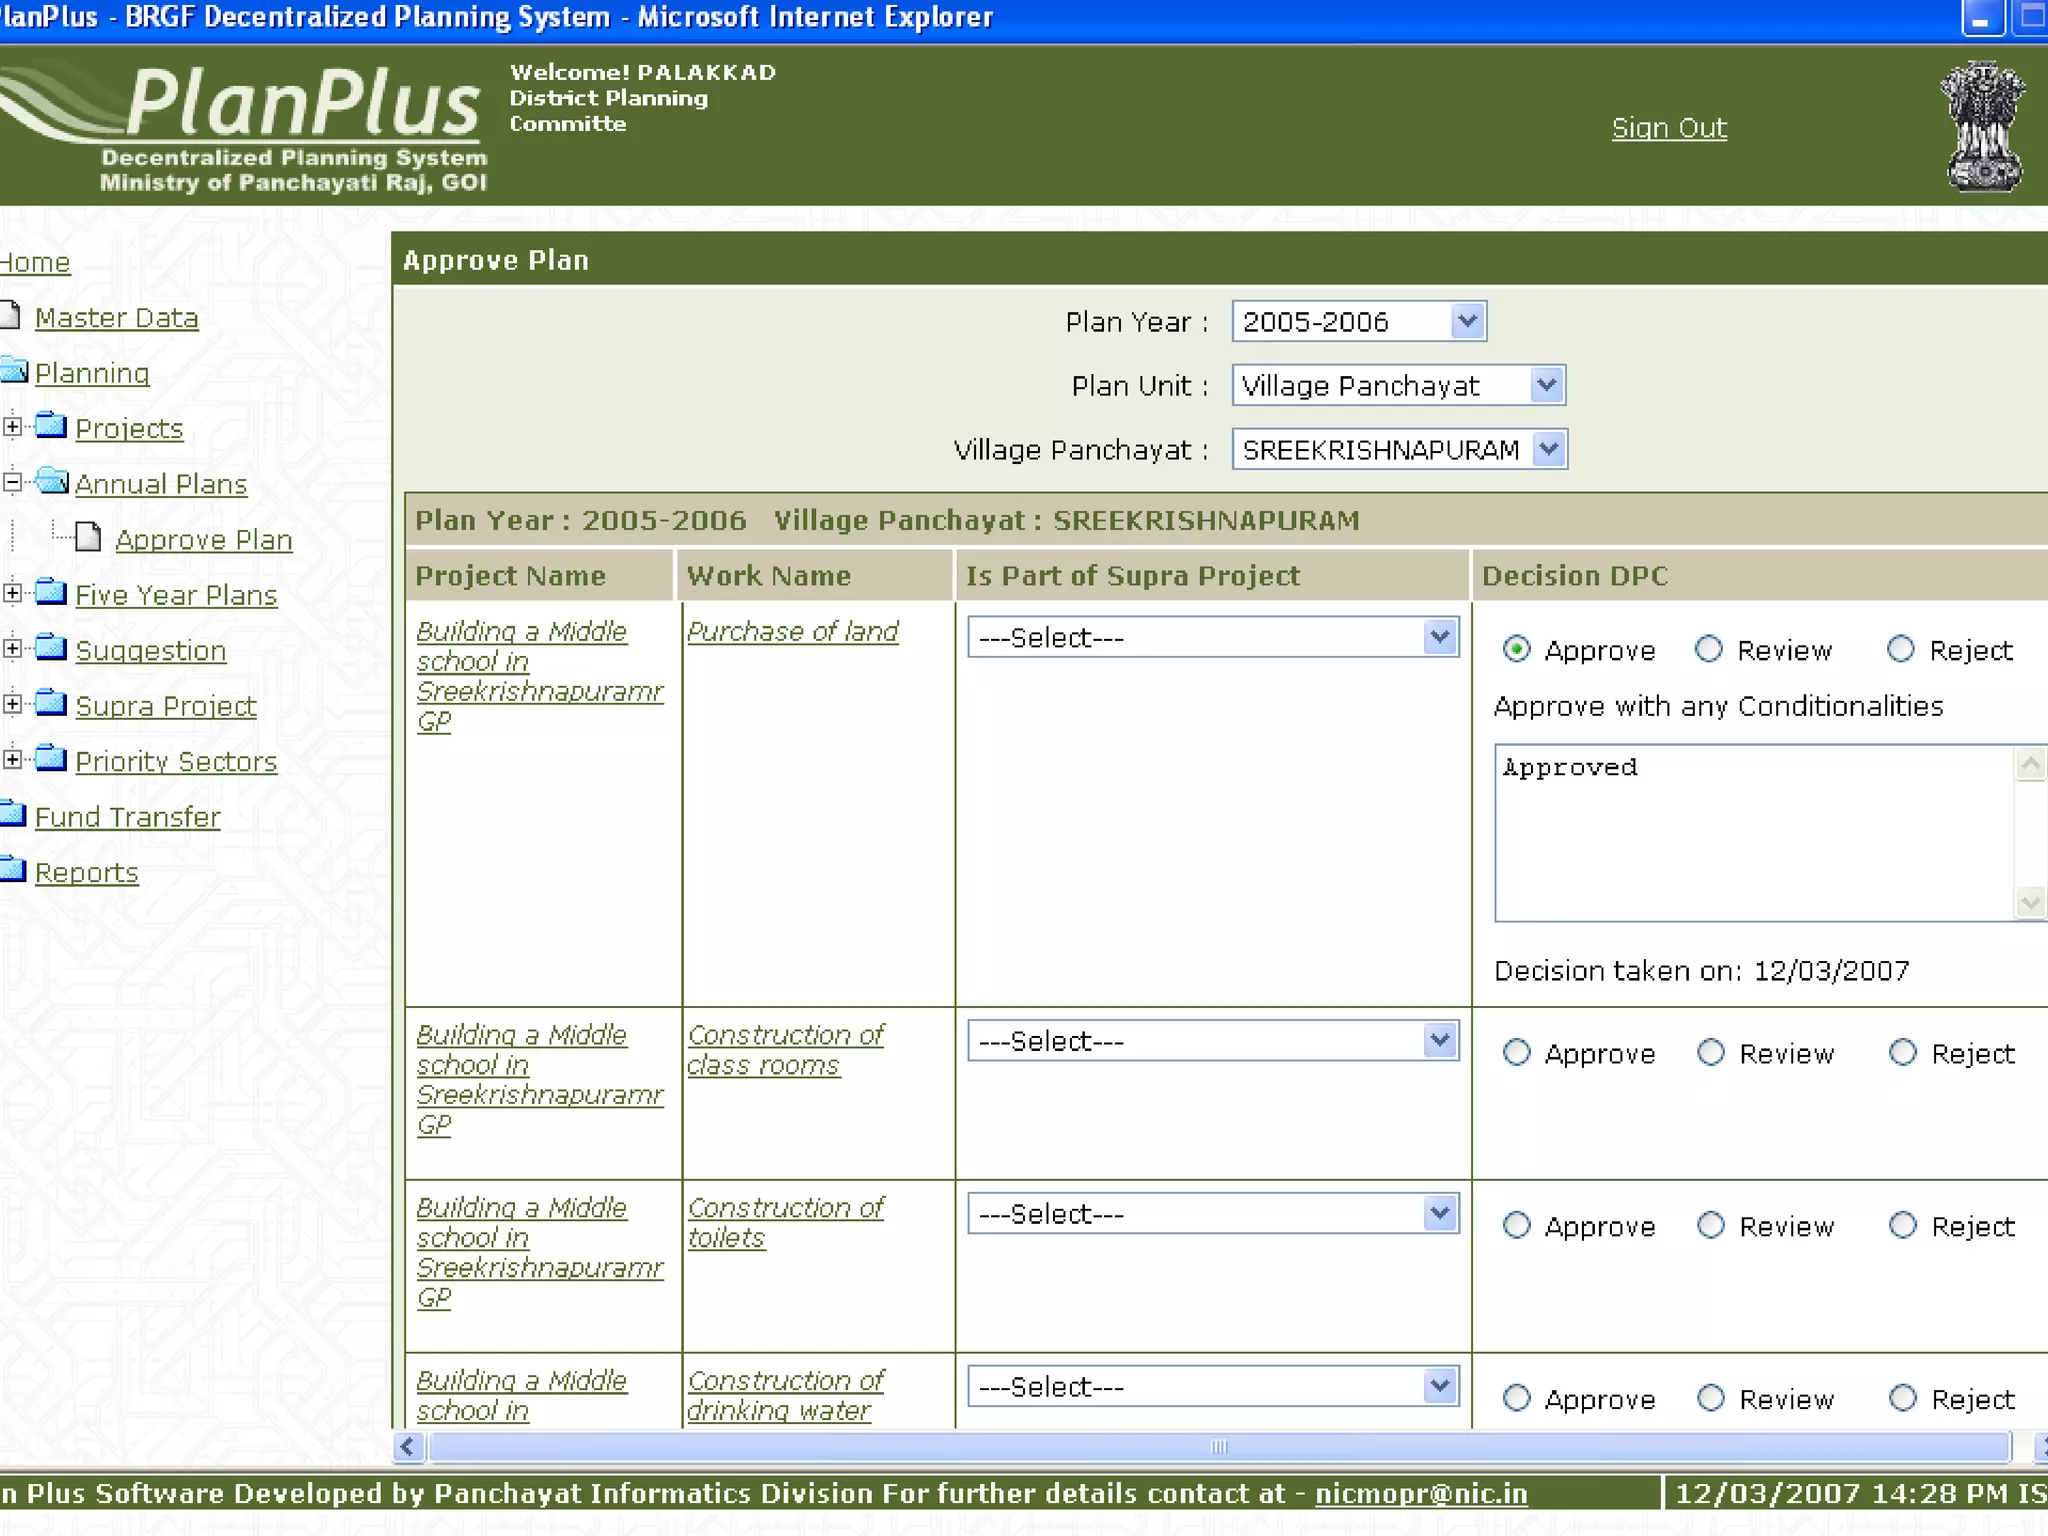
Task: Select Reject for Purchase of land
Action: click(1900, 650)
